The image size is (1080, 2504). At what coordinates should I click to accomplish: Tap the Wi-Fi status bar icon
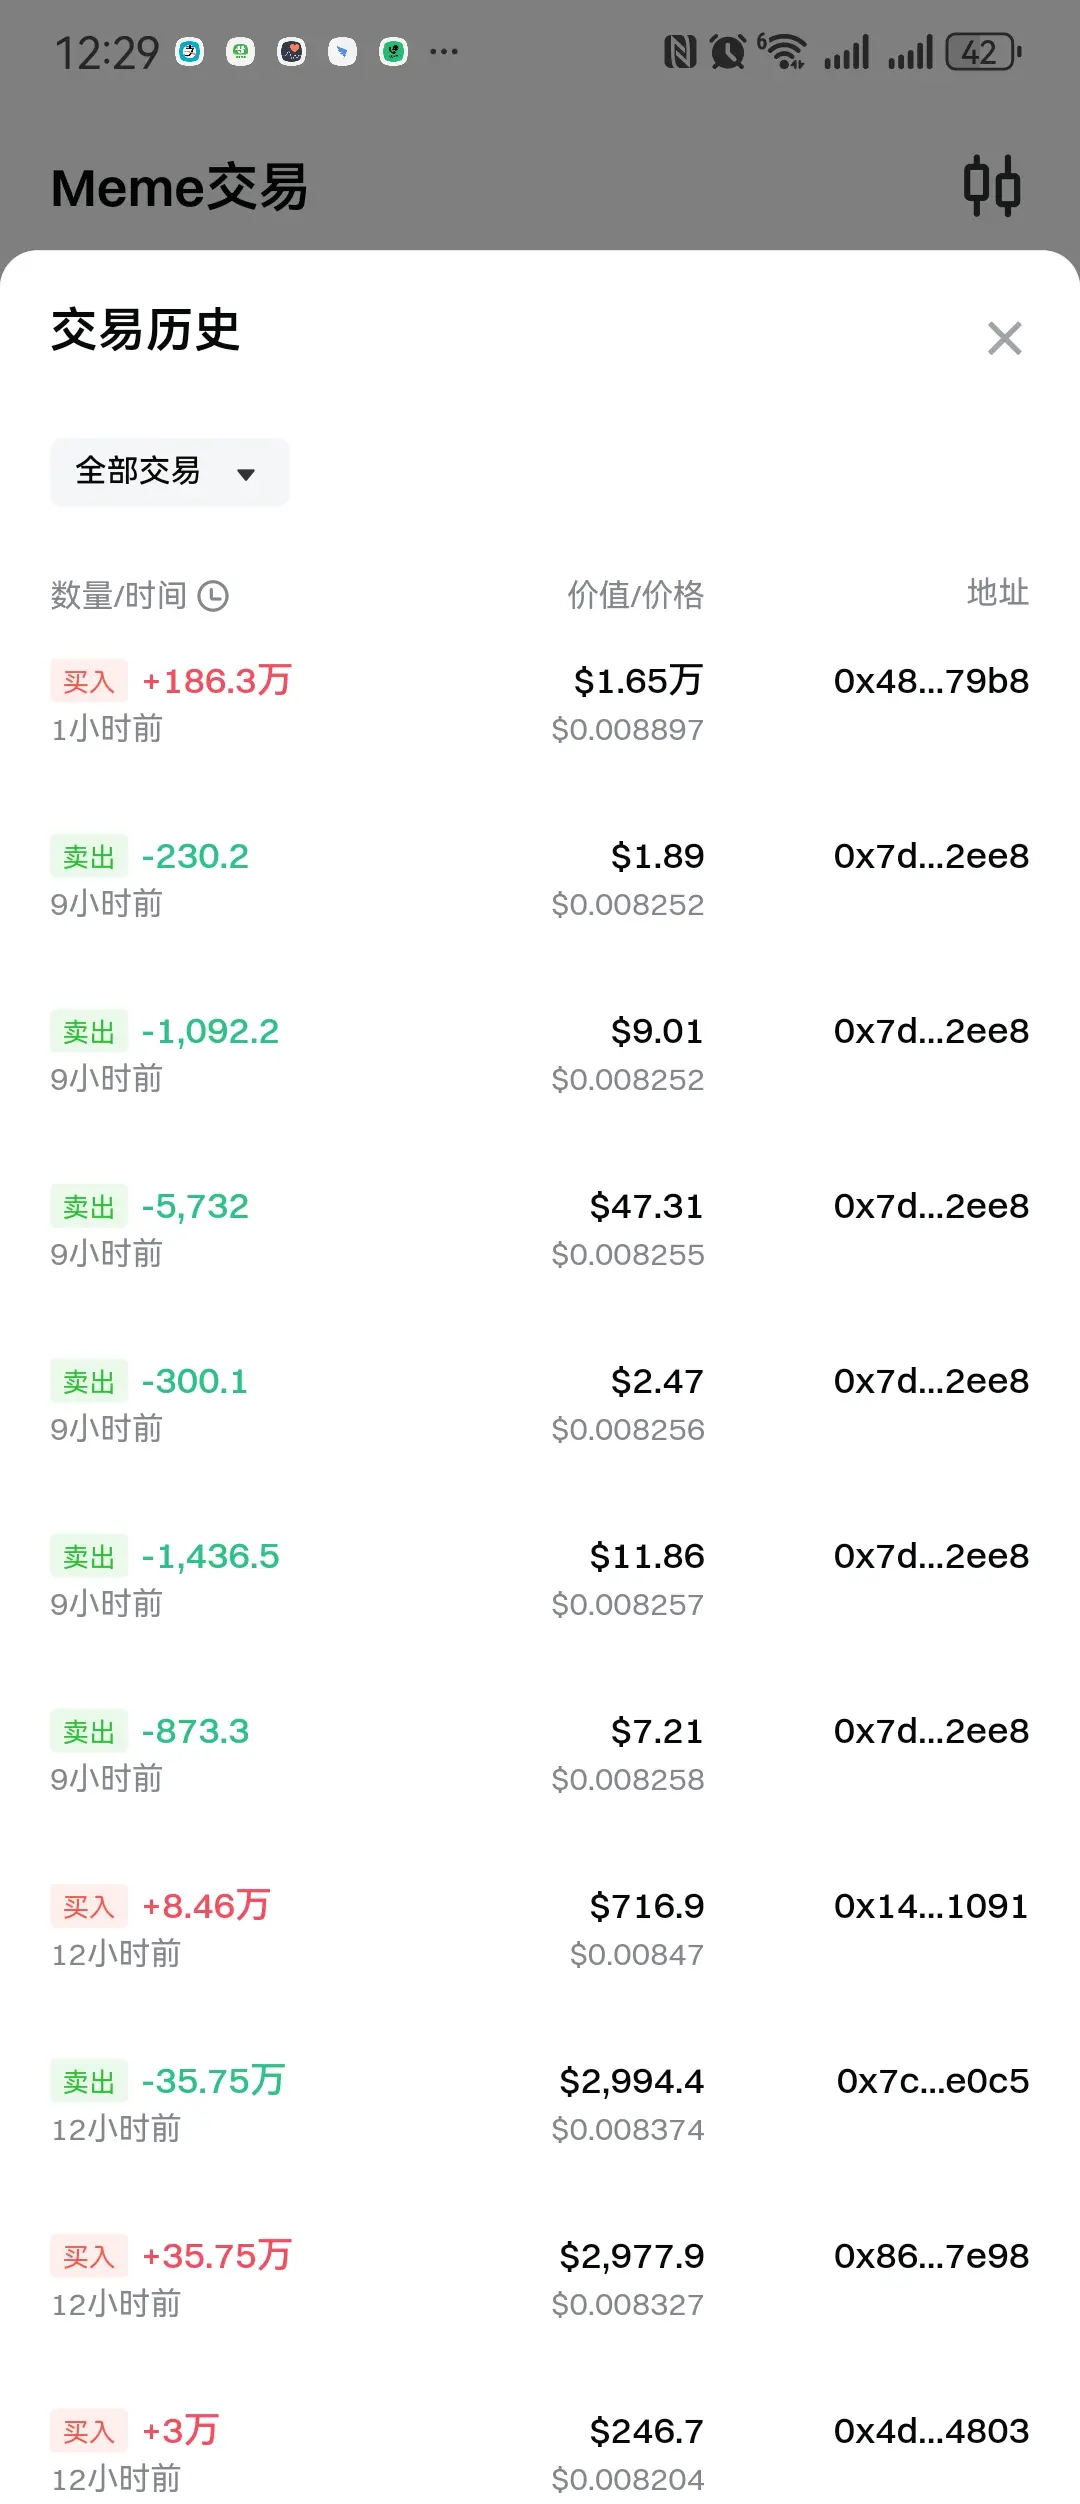[782, 51]
